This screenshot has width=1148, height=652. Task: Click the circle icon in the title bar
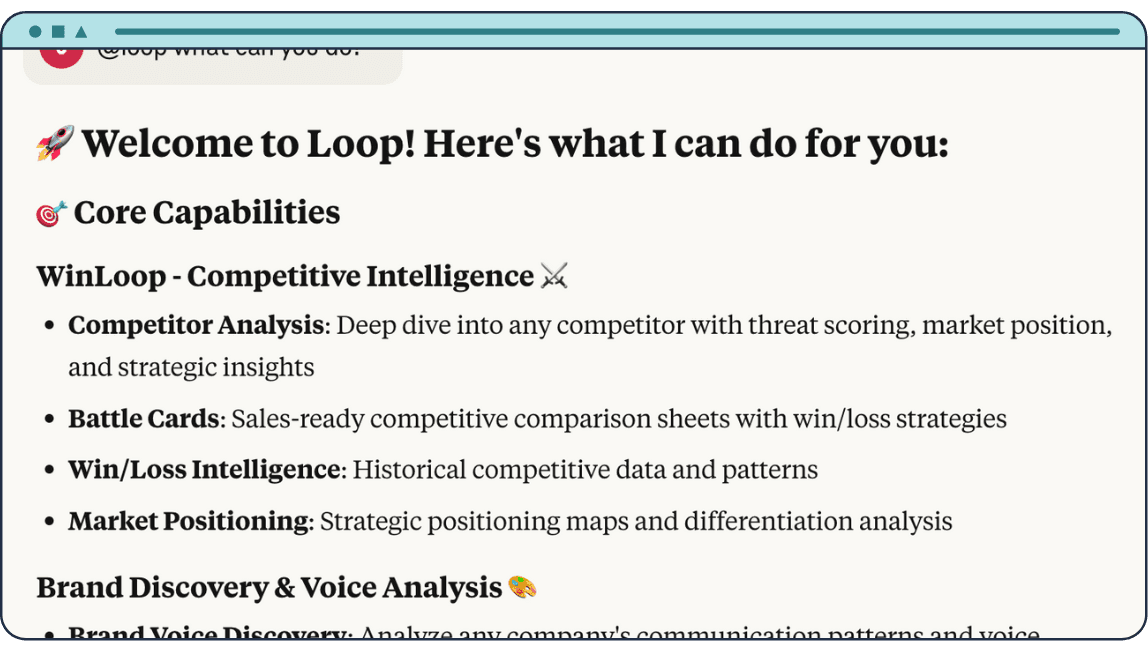(36, 32)
